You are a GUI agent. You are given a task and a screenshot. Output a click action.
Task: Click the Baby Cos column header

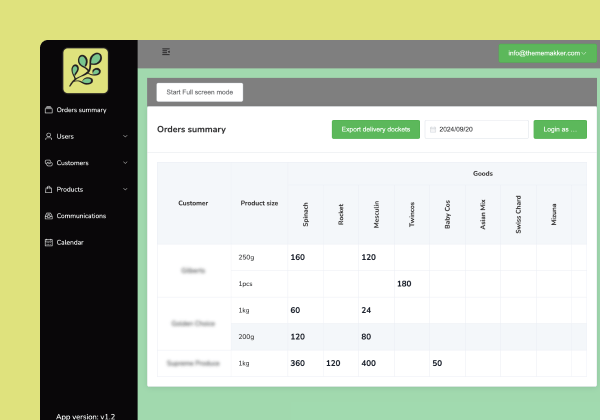click(x=447, y=215)
